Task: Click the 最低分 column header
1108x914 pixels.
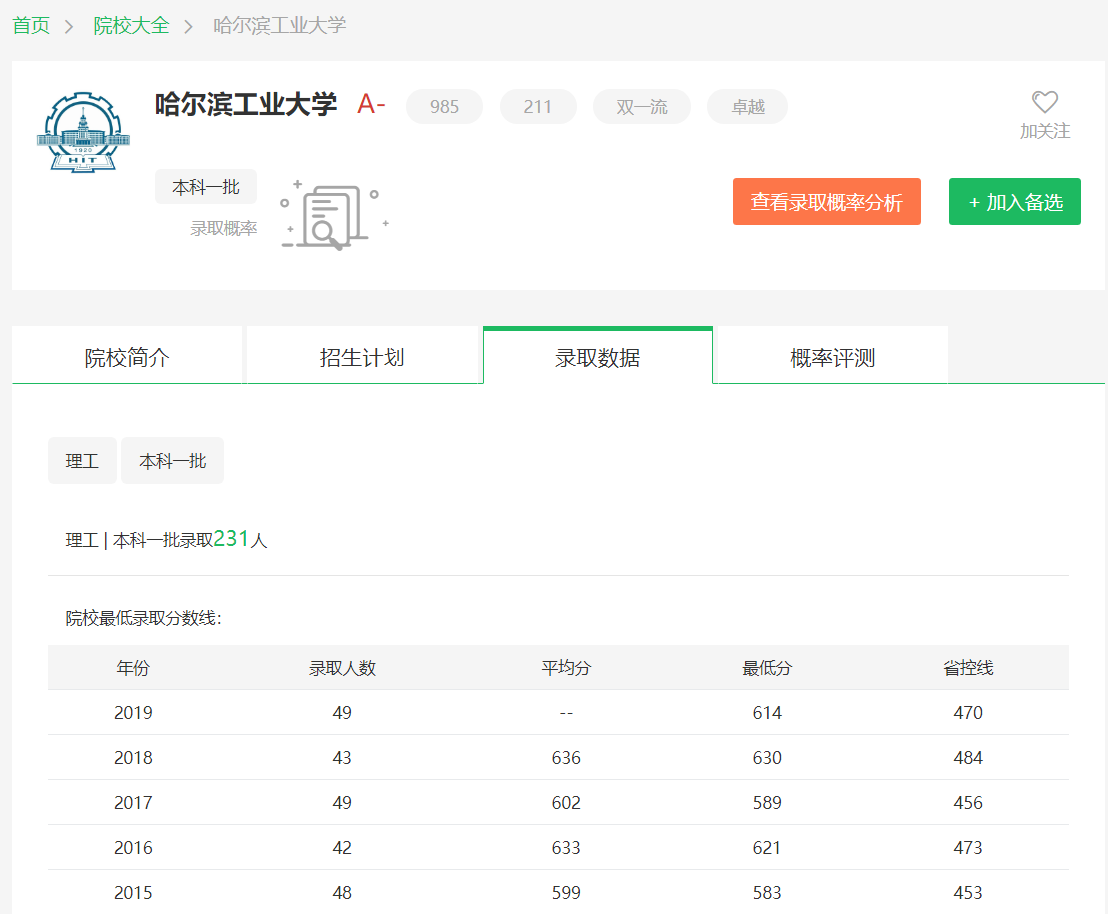Action: pos(767,668)
